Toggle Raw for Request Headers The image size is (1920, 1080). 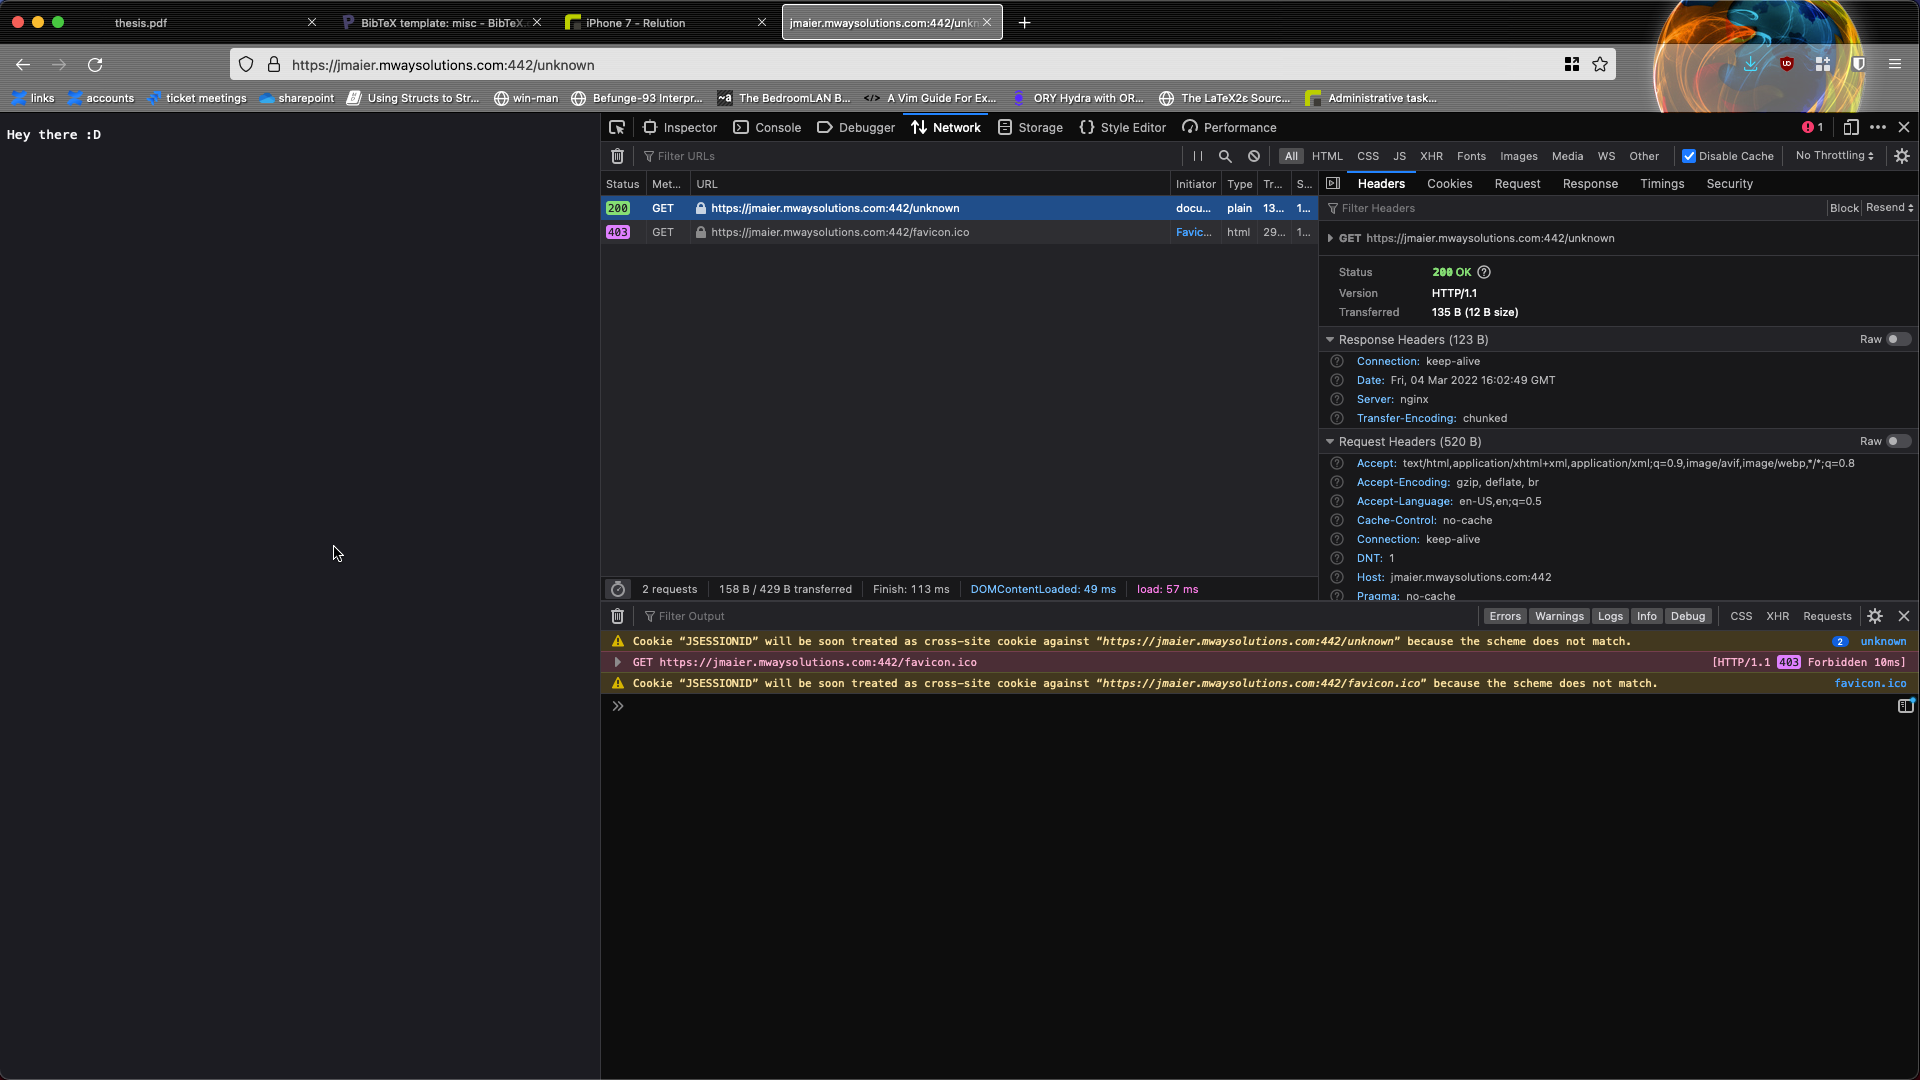[1898, 441]
